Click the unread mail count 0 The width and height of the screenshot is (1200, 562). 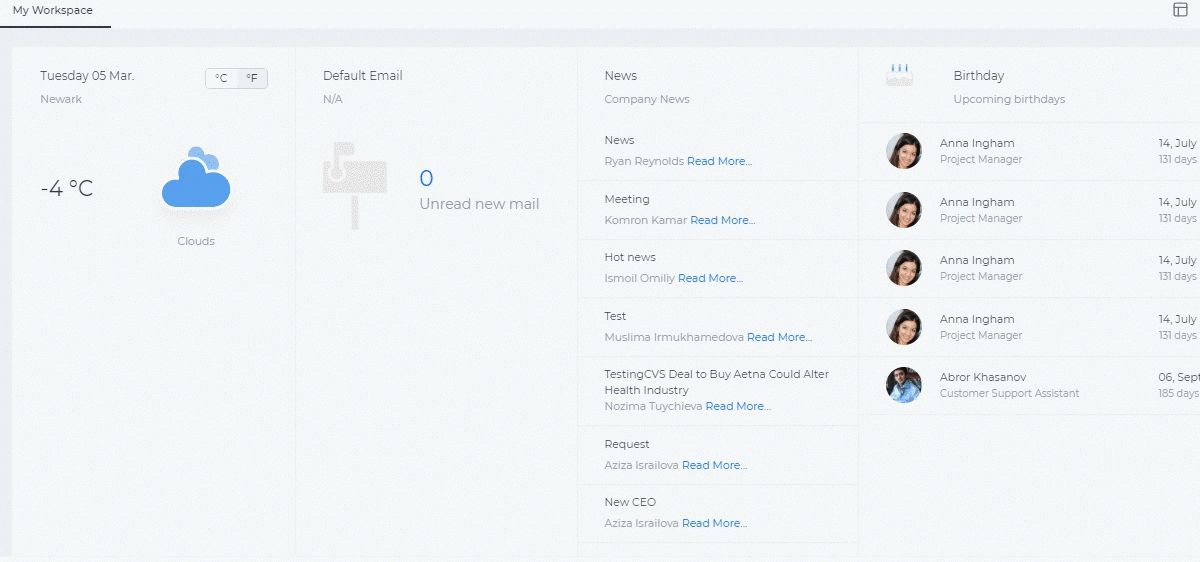426,179
